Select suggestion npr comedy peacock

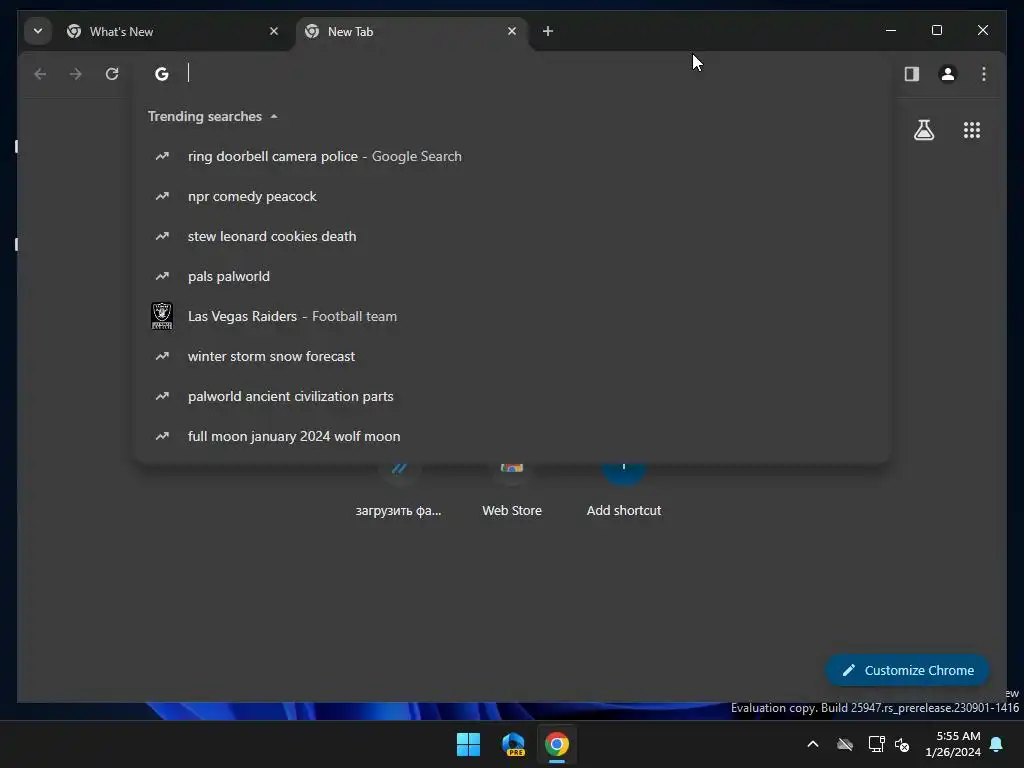pyautogui.click(x=512, y=196)
